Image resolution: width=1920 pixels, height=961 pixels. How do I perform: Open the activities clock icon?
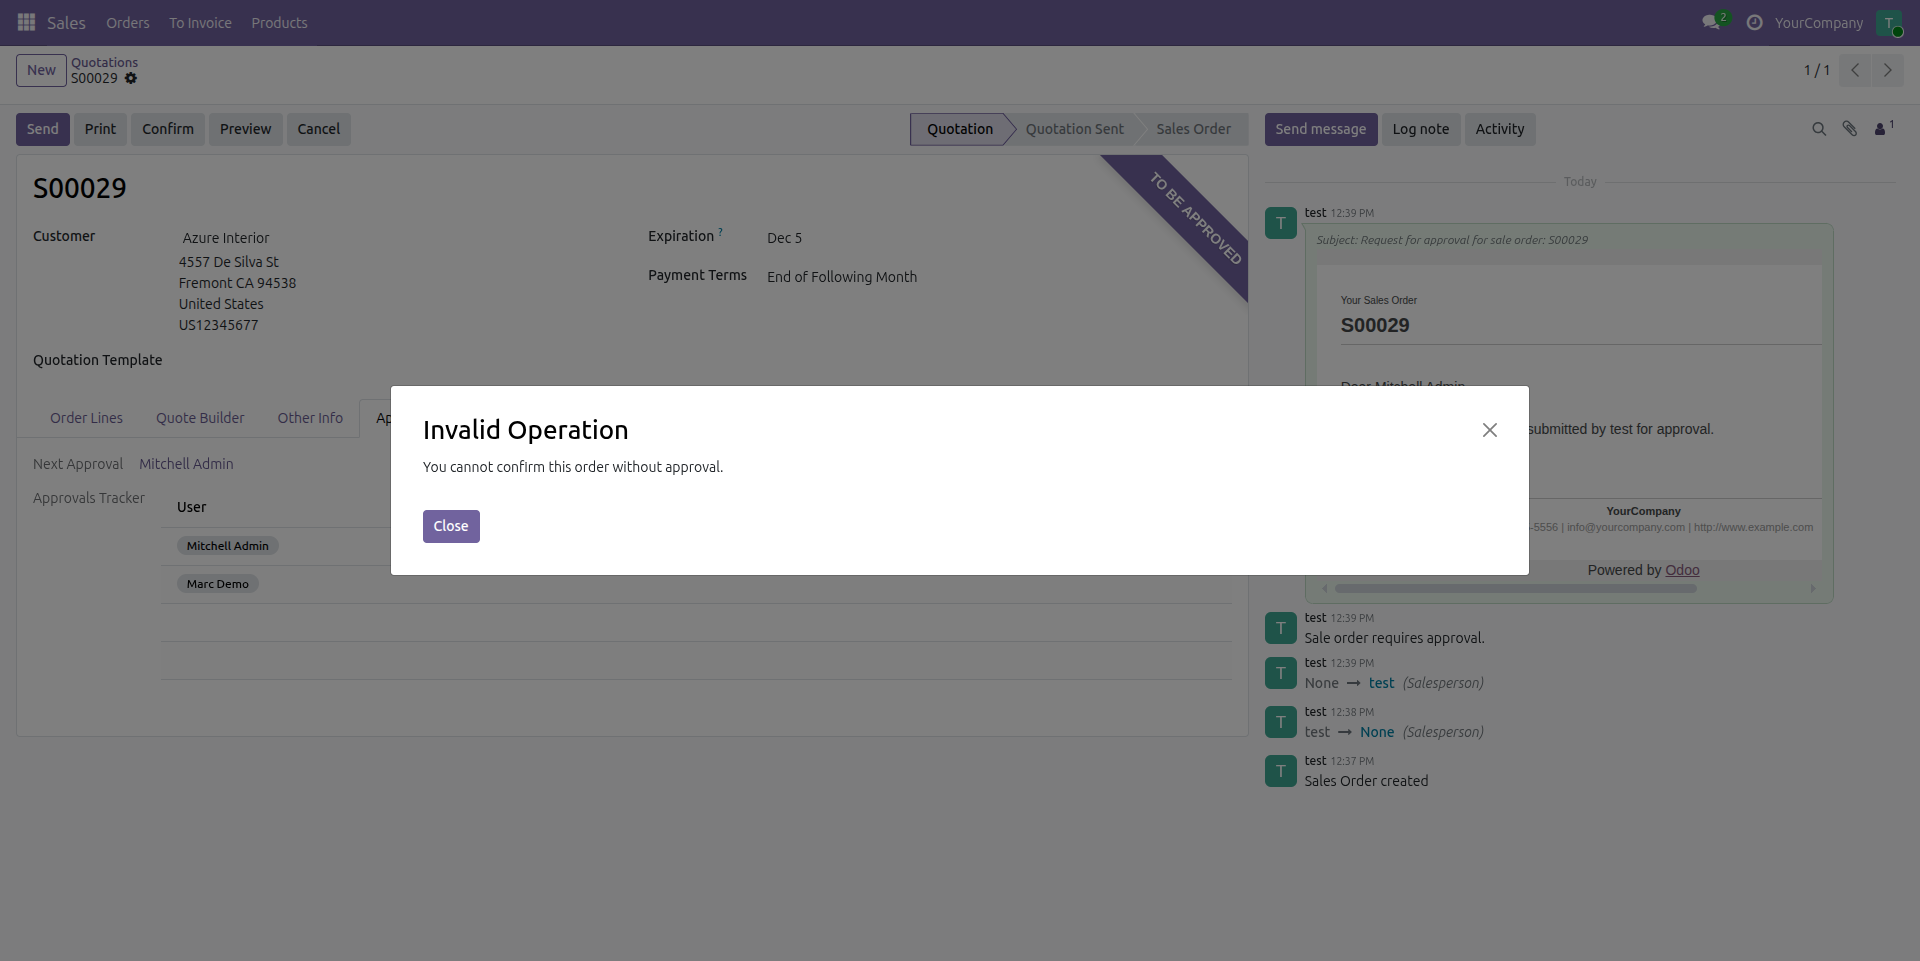(1754, 22)
